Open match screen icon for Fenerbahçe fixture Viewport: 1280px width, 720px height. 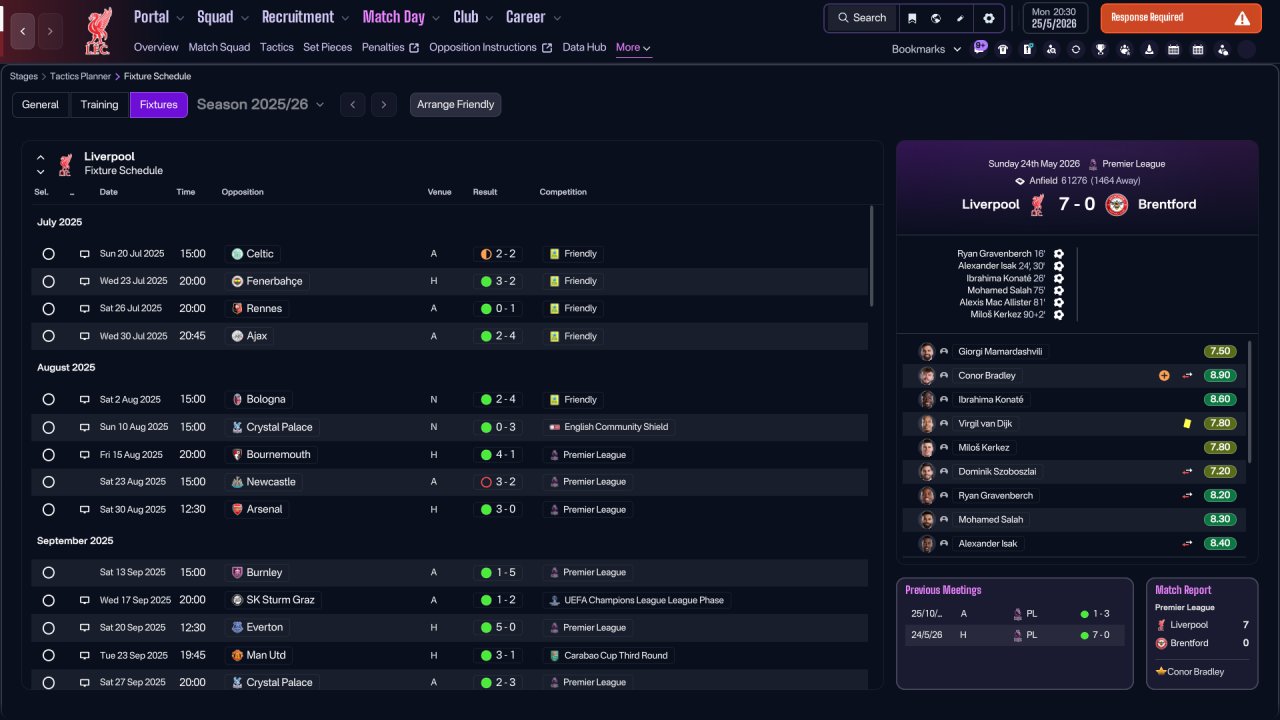(x=85, y=281)
